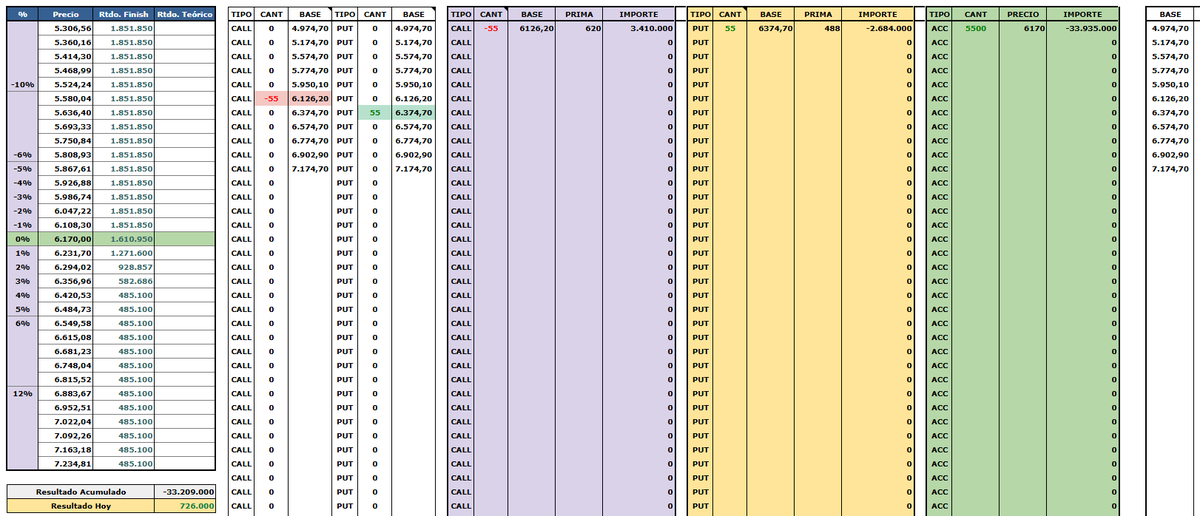Click price cell 5.750,84

pyautogui.click(x=66, y=141)
